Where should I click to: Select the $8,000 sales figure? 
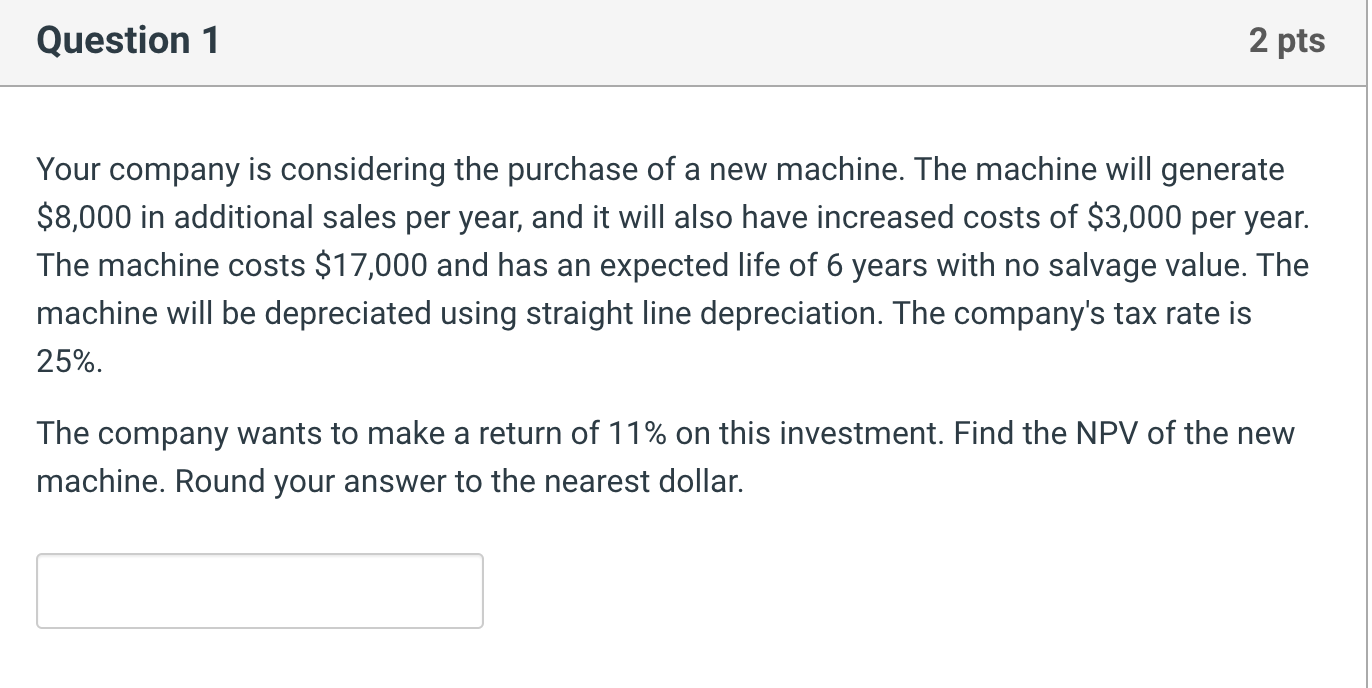tap(79, 217)
